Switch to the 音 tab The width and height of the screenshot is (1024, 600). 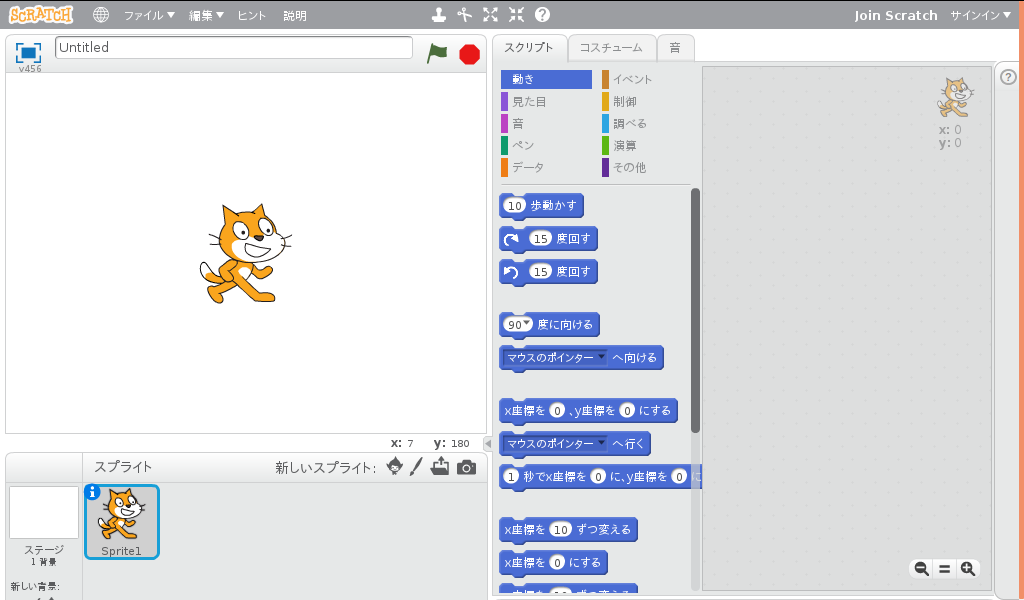[x=675, y=48]
